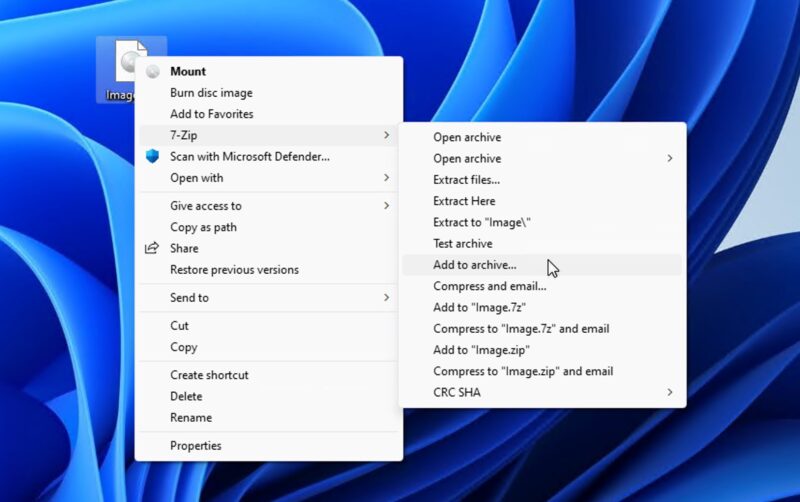Choose Compress to "Image.zip" and email
Screen dimensions: 800x502
(542, 371)
